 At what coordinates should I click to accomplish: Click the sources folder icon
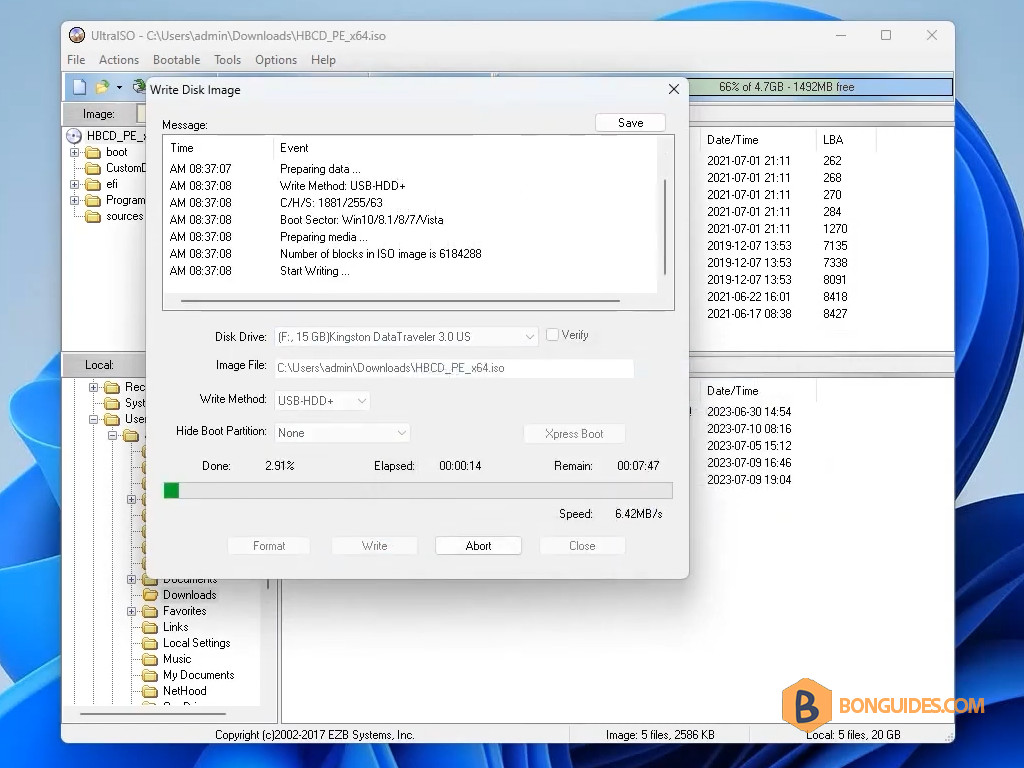tap(93, 216)
